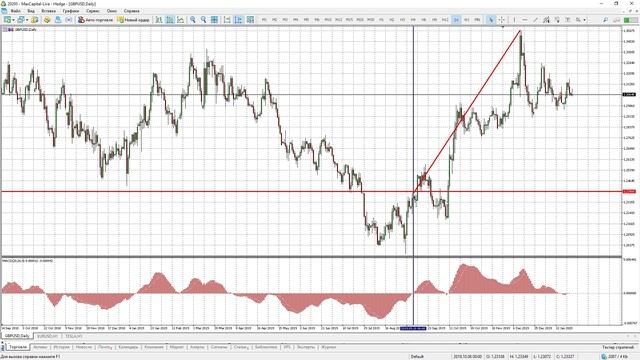Expand the Profiles dropdown arrow
The height and width of the screenshot is (360, 640).
27,20
